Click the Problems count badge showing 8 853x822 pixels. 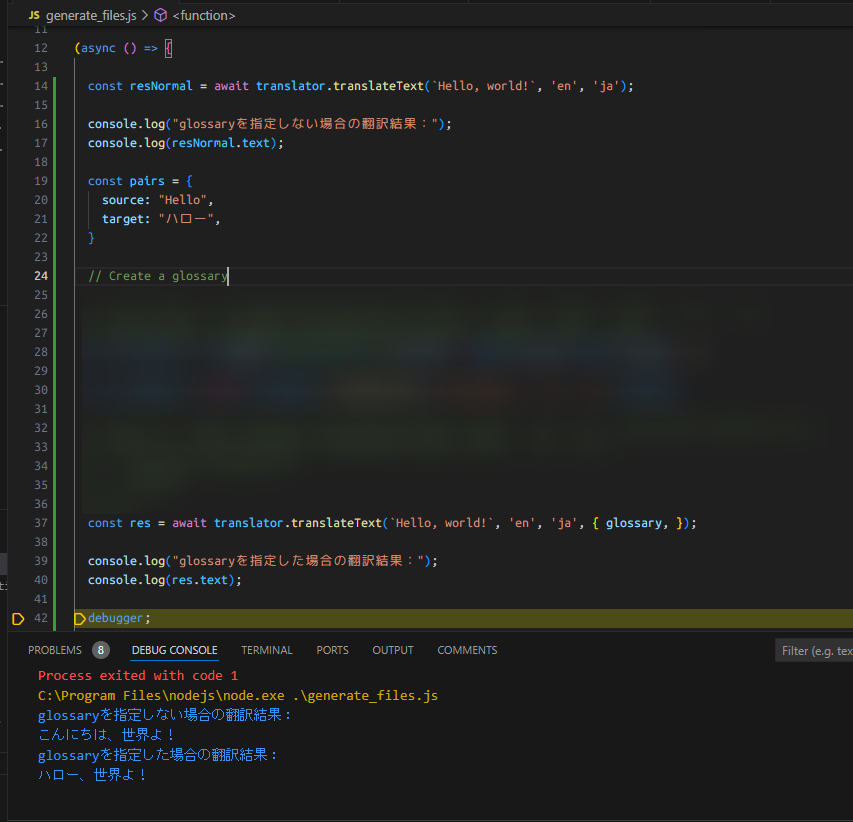click(101, 650)
